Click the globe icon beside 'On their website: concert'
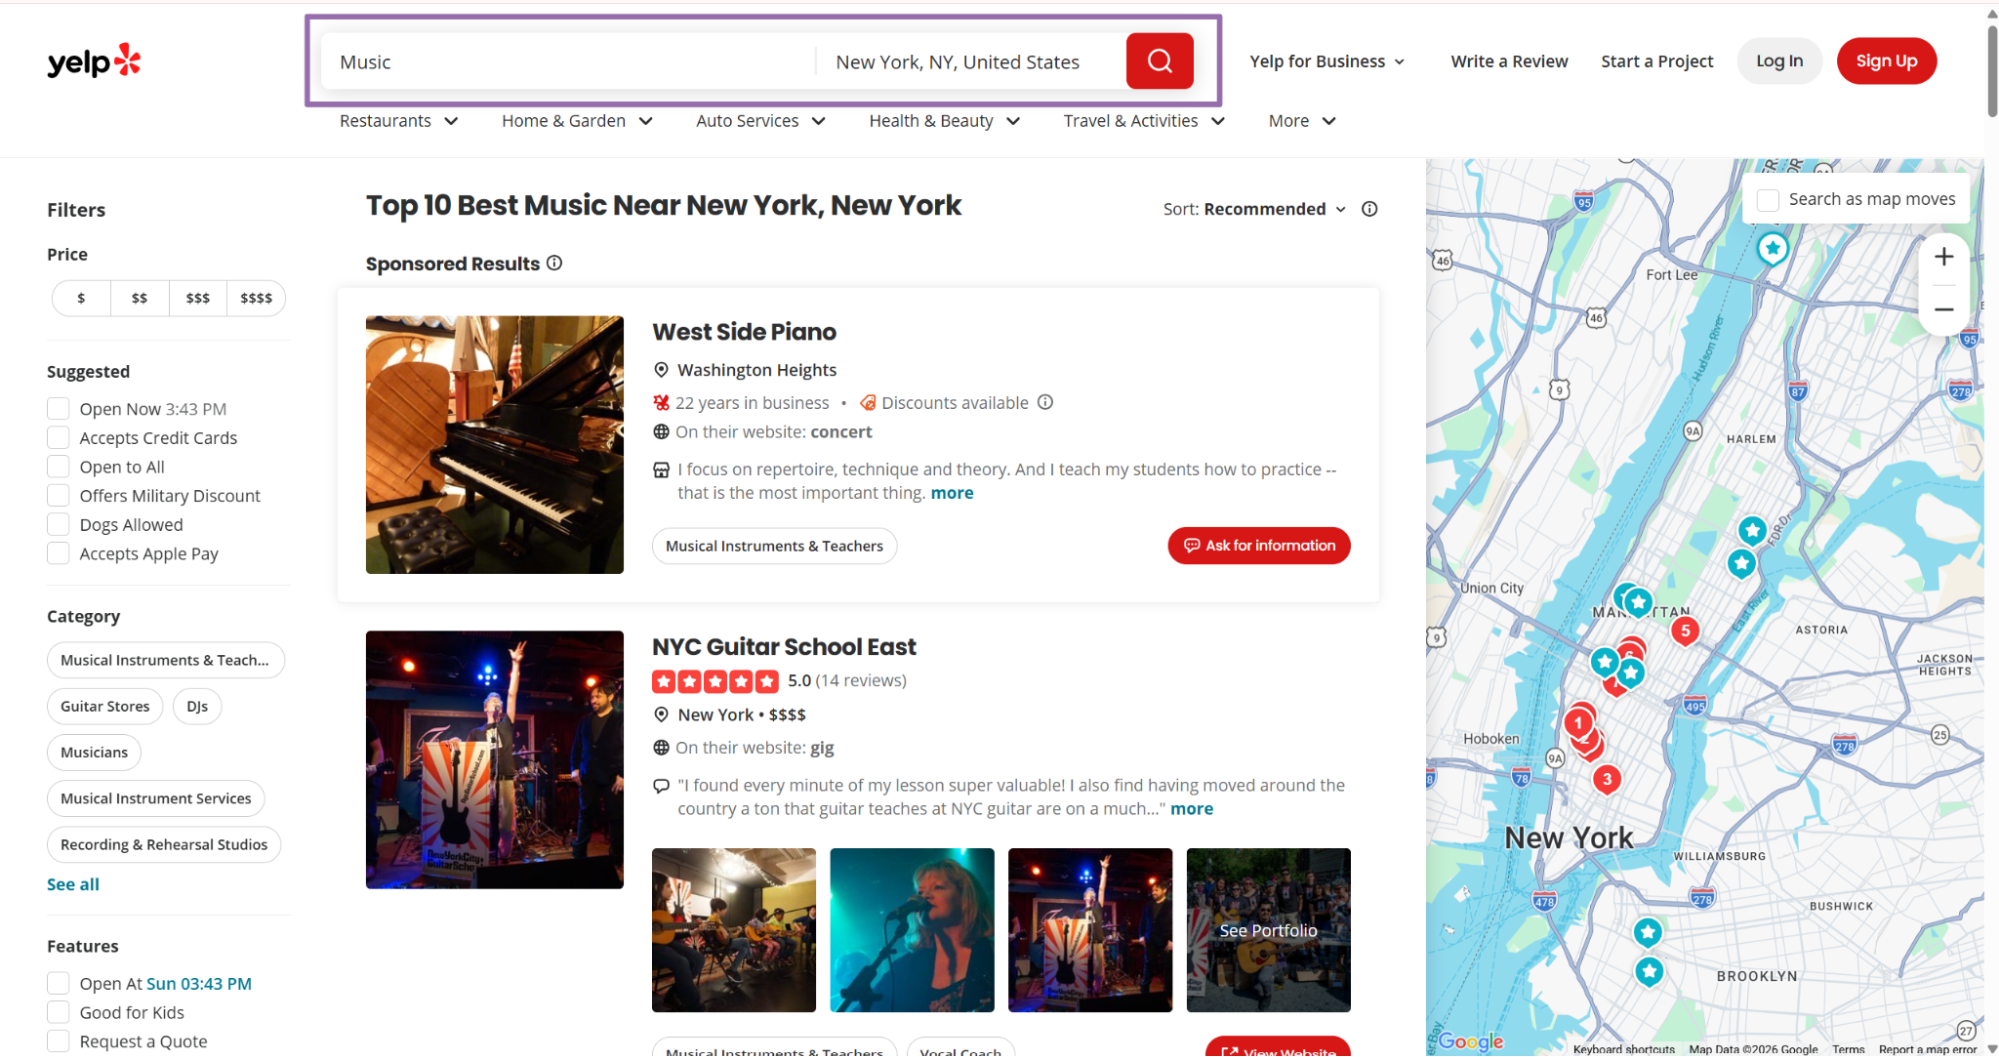1999x1057 pixels. (x=661, y=432)
